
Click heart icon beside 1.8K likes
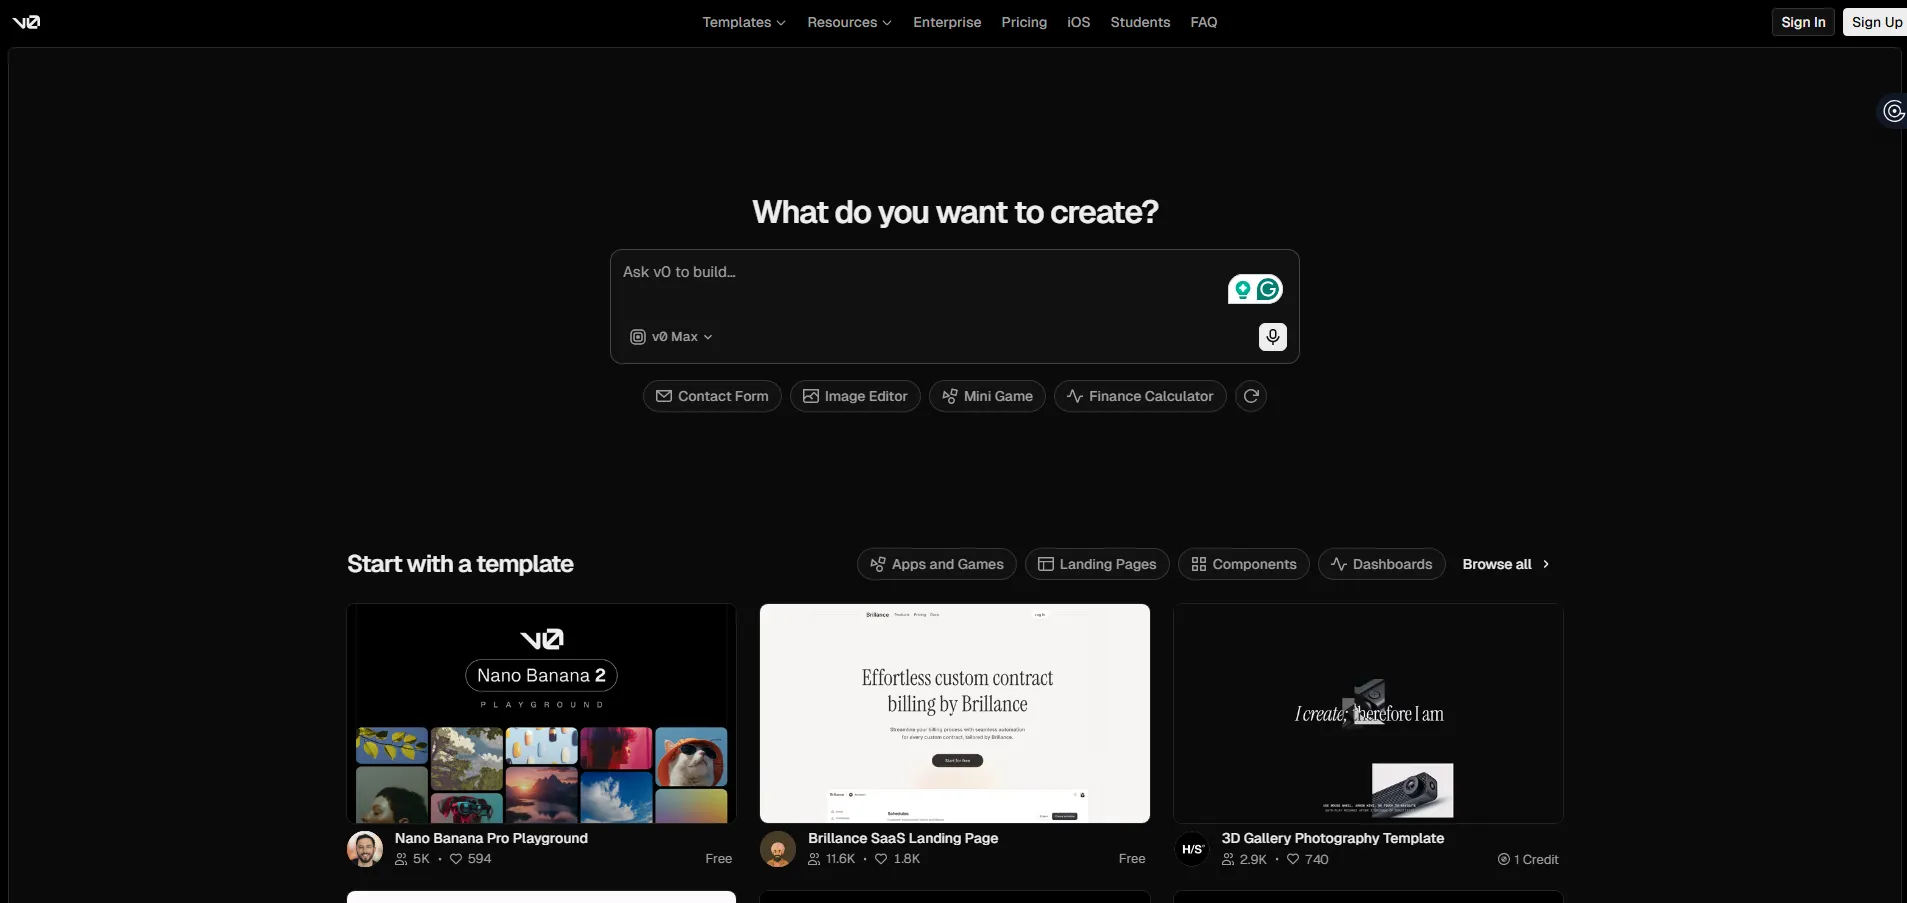click(x=881, y=859)
